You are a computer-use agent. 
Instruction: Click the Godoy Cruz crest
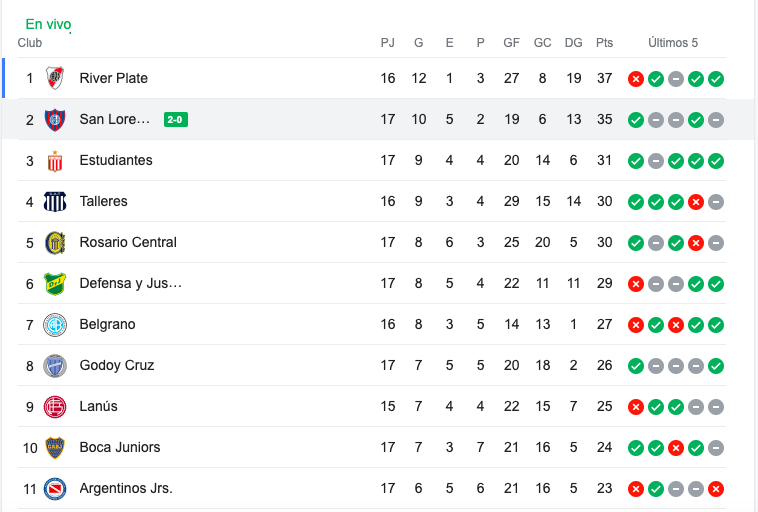pyautogui.click(x=55, y=366)
